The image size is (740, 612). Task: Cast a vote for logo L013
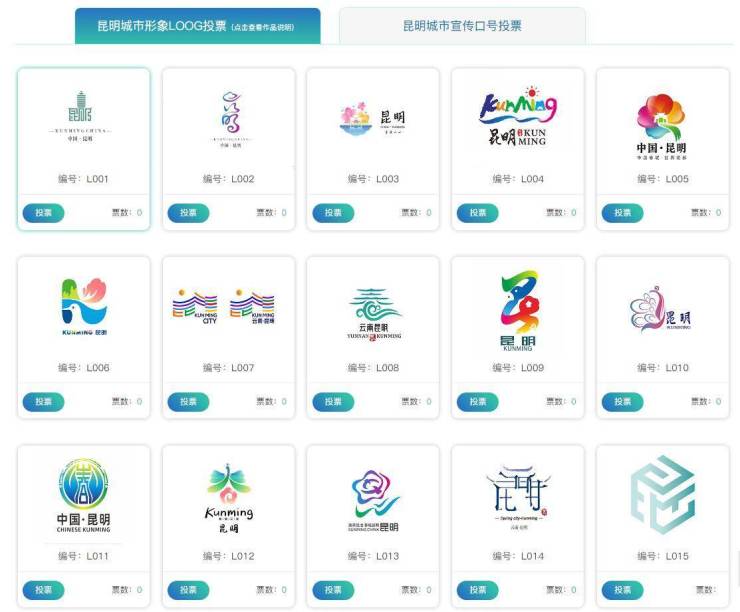pyautogui.click(x=333, y=590)
